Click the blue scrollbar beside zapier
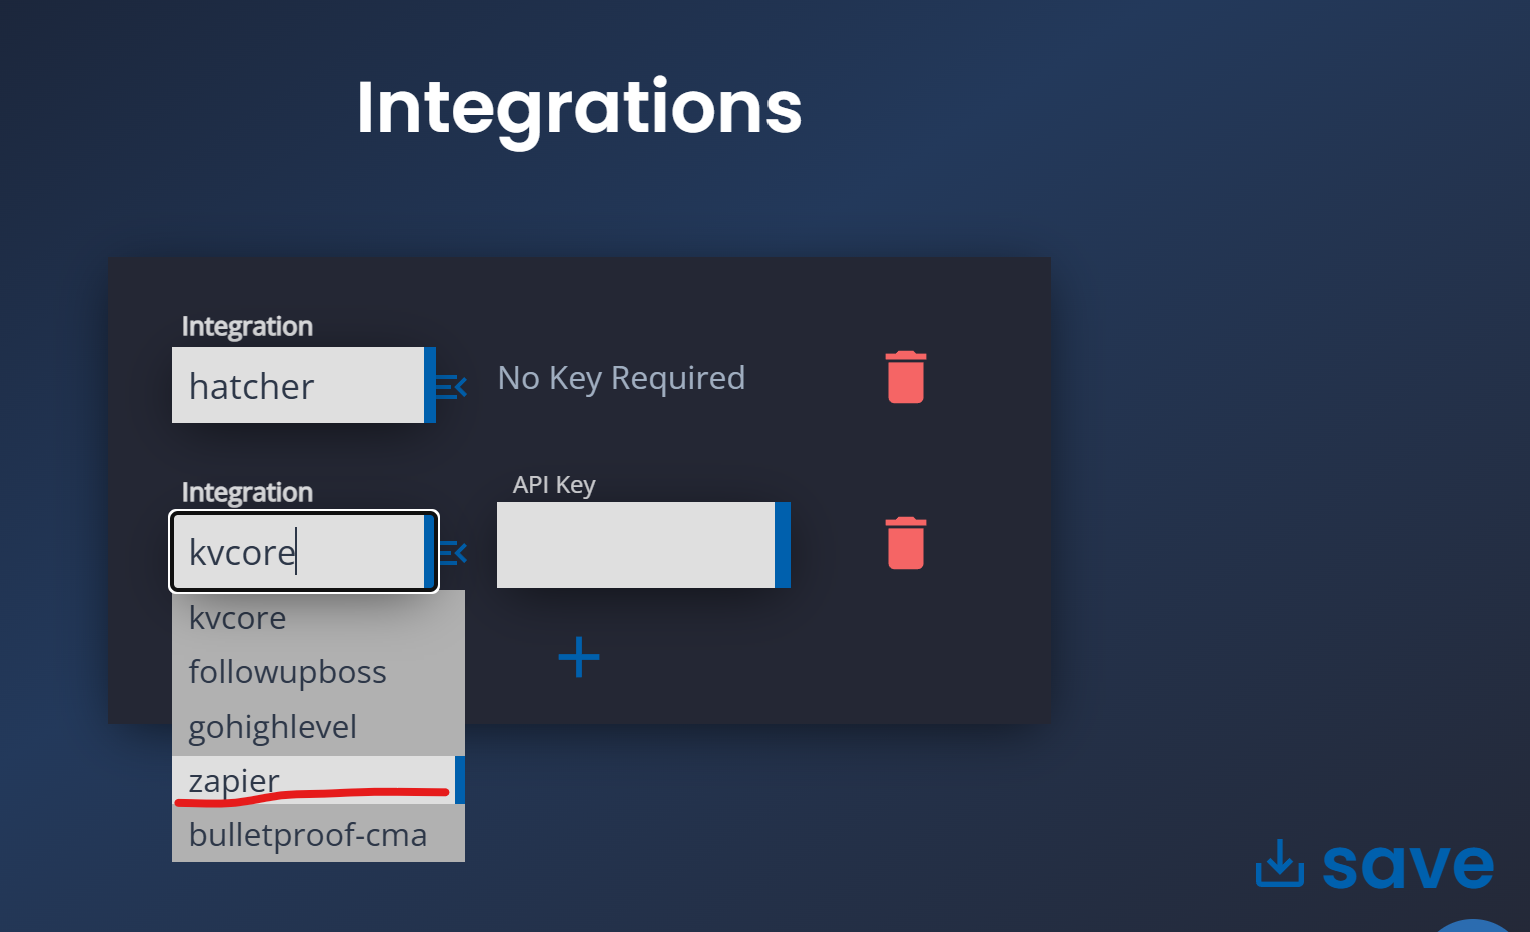 (x=458, y=780)
